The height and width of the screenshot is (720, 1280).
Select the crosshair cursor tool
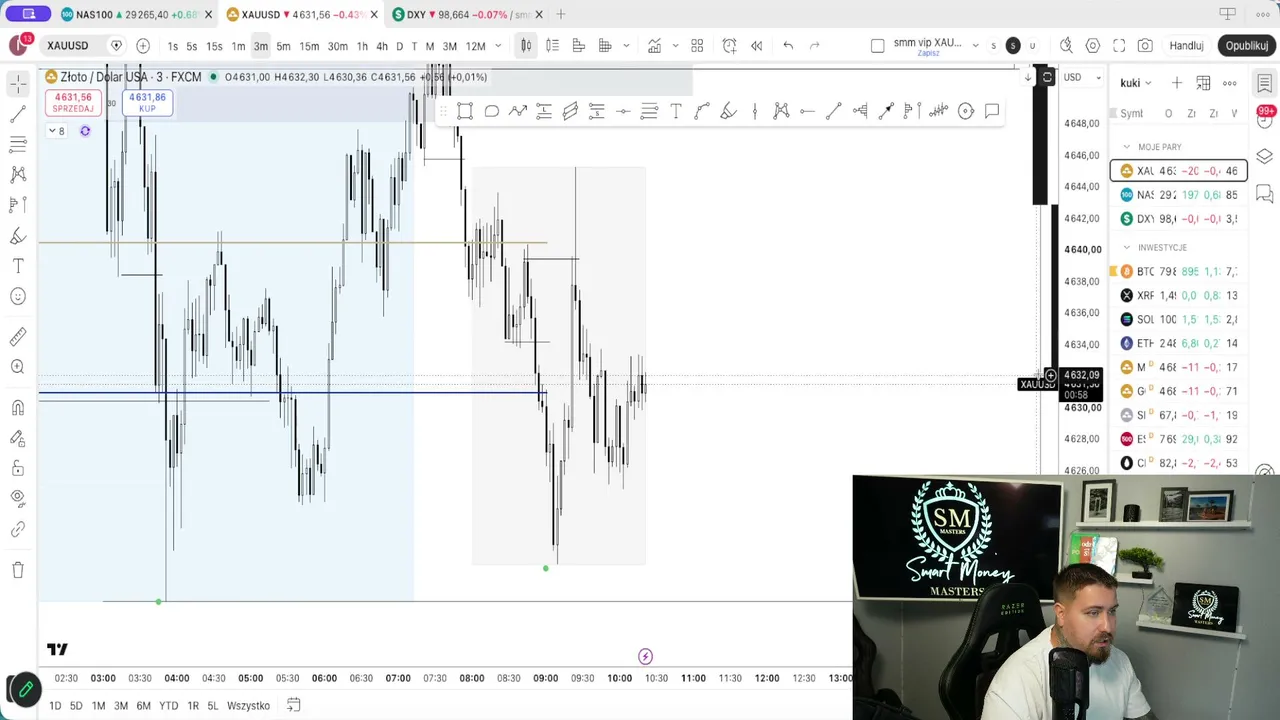[18, 84]
